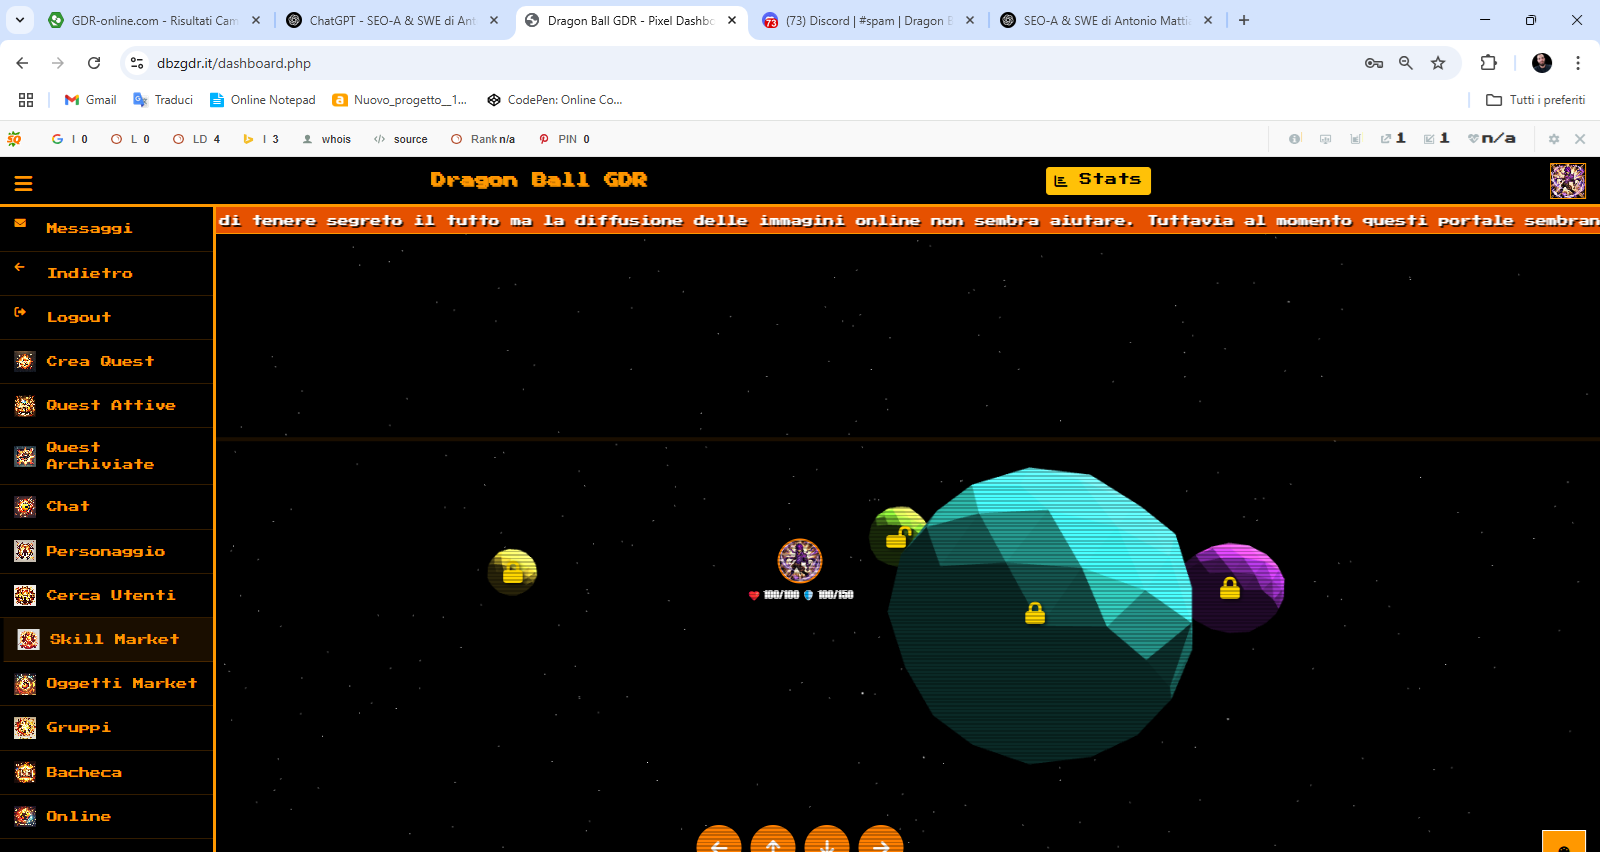The width and height of the screenshot is (1600, 852).
Task: Click the orange left arrow movement button
Action: (x=719, y=840)
